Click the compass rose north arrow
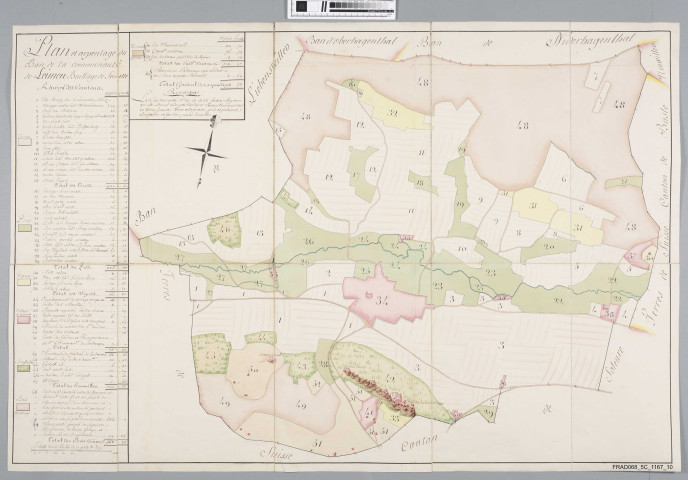 click(x=210, y=152)
